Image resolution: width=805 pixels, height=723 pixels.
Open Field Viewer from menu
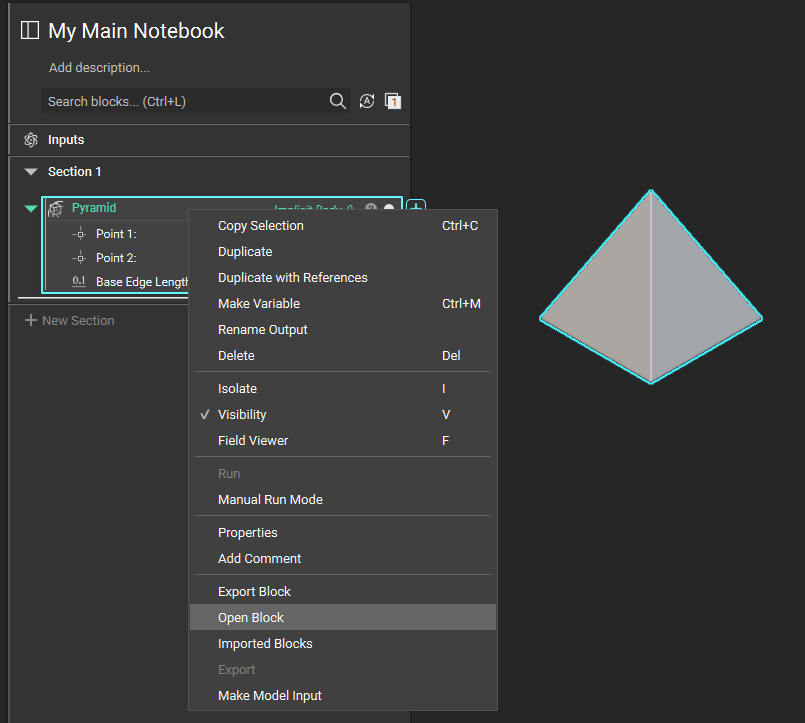coord(342,440)
